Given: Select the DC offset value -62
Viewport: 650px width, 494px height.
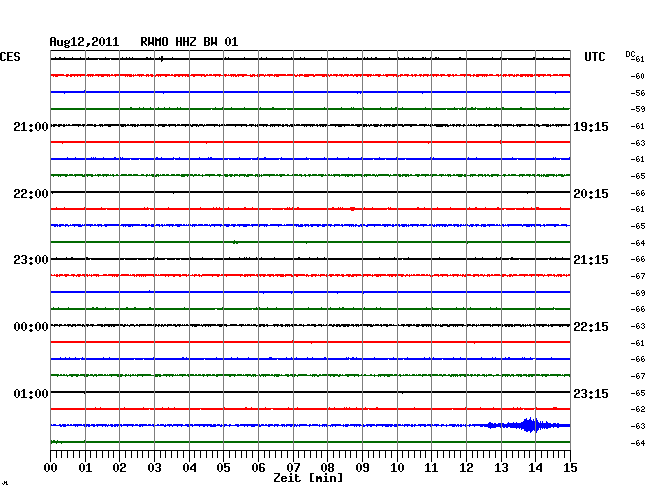Looking at the screenshot, I should tap(638, 409).
